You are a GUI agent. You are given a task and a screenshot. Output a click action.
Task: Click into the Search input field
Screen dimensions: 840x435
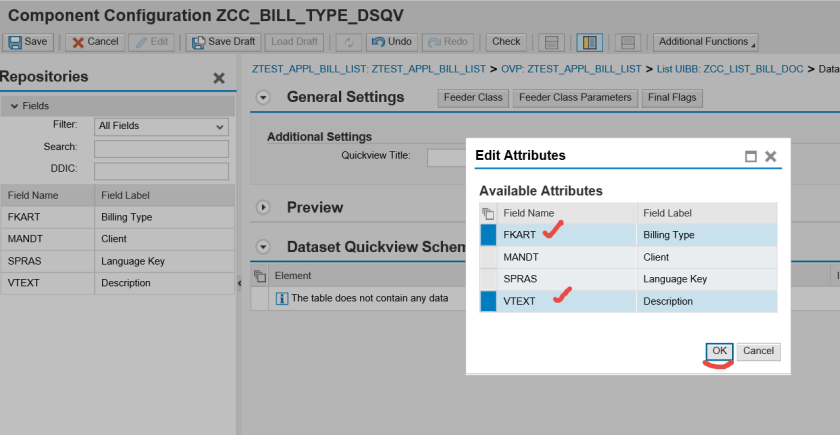pos(161,148)
